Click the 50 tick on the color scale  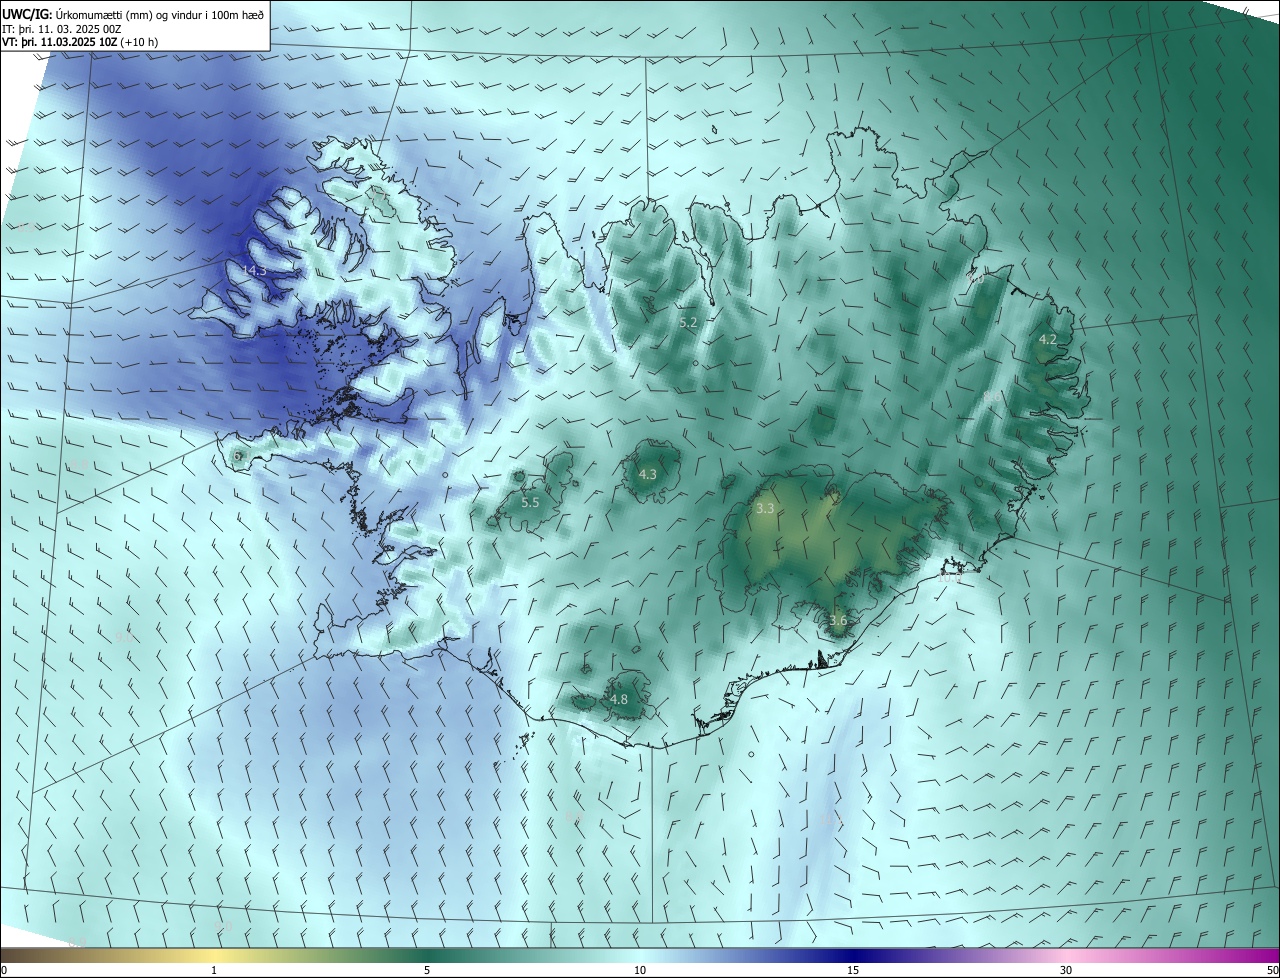tap(1272, 970)
